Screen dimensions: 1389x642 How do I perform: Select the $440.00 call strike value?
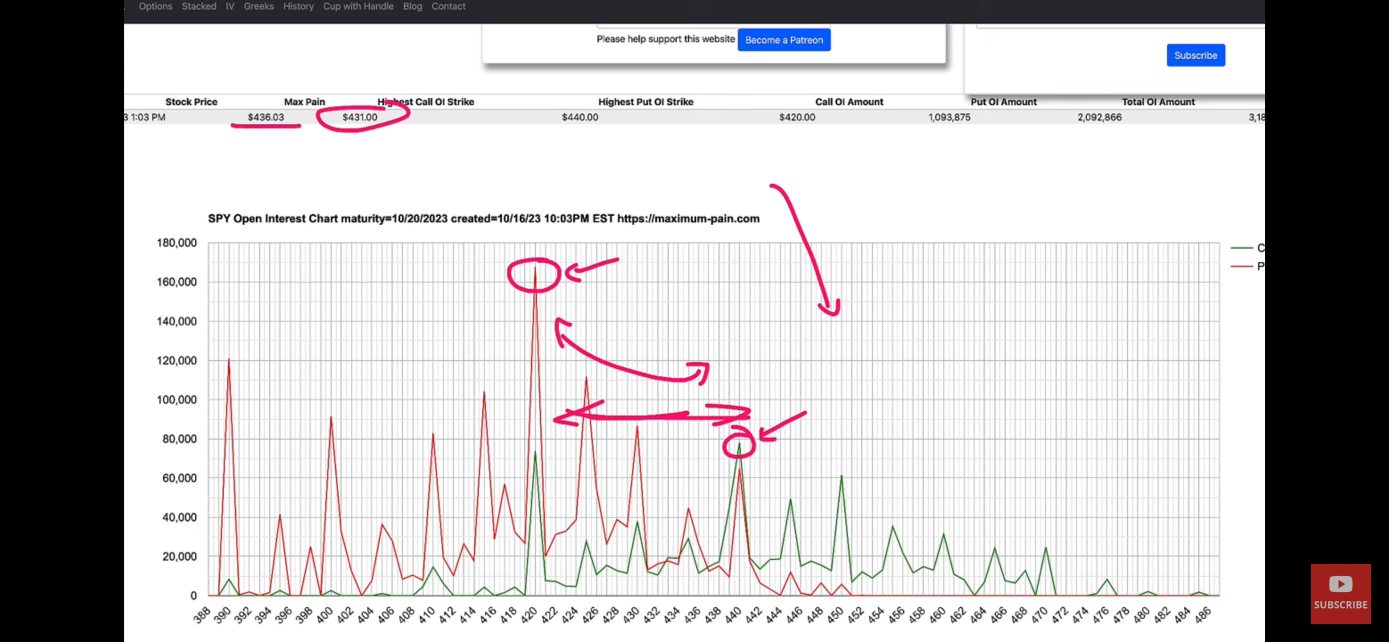[x=580, y=117]
